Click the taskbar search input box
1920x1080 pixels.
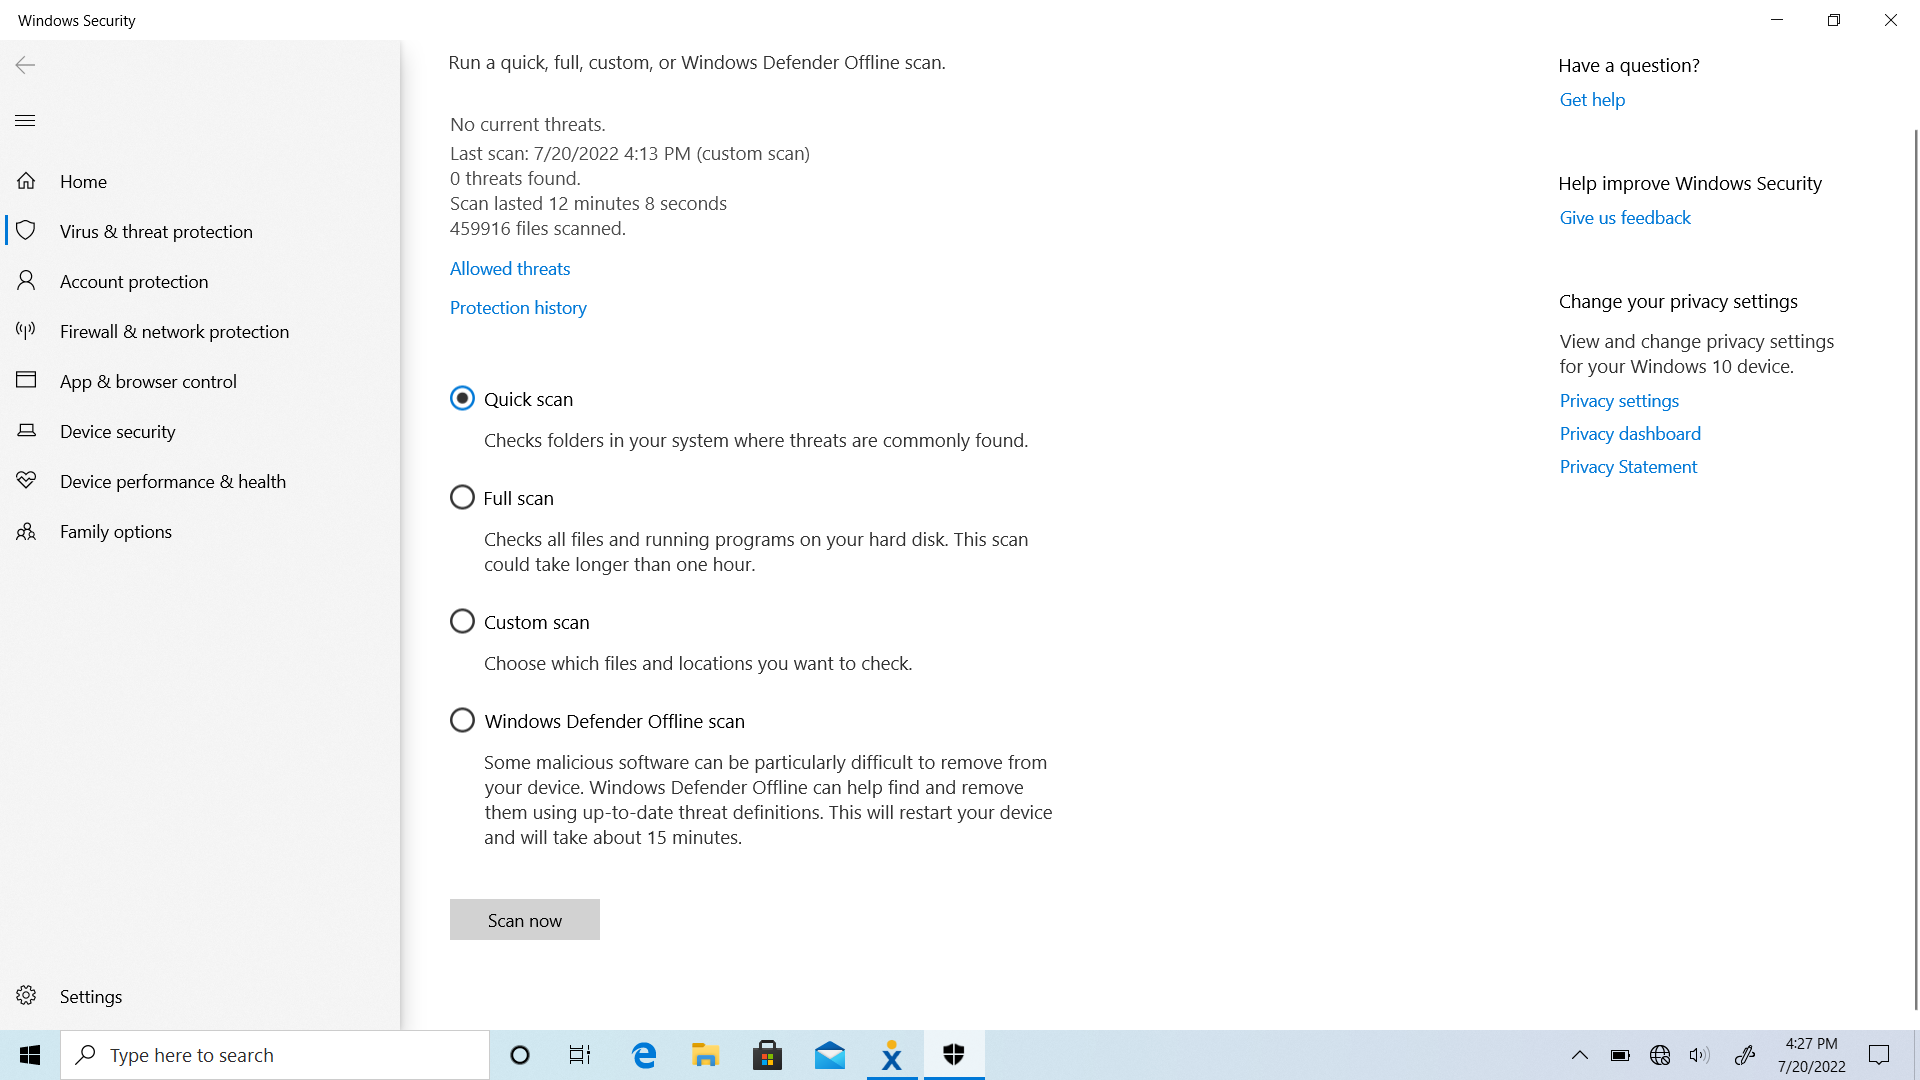click(x=275, y=1055)
